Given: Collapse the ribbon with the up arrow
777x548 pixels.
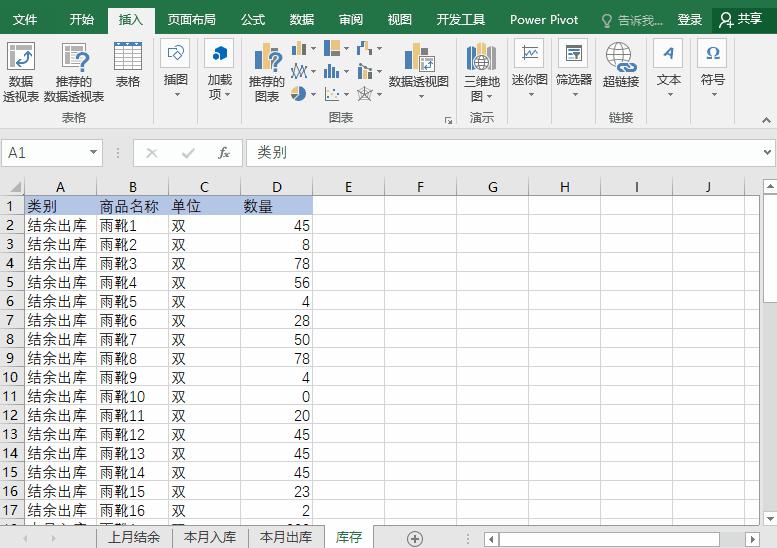Looking at the screenshot, I should point(766,120).
